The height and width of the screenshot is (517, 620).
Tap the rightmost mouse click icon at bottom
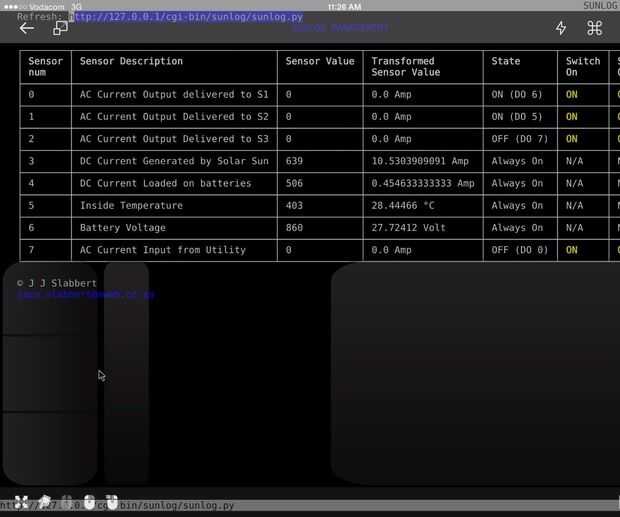tap(112, 502)
